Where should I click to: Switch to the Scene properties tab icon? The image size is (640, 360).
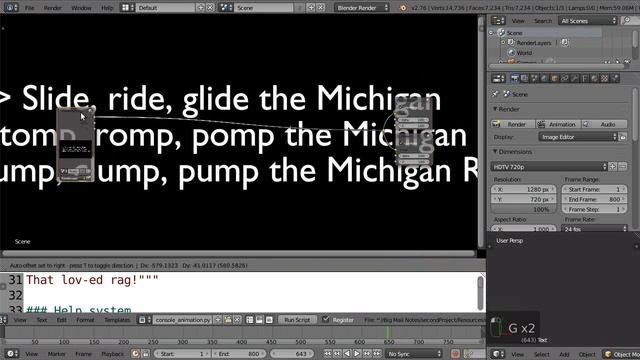click(x=534, y=78)
